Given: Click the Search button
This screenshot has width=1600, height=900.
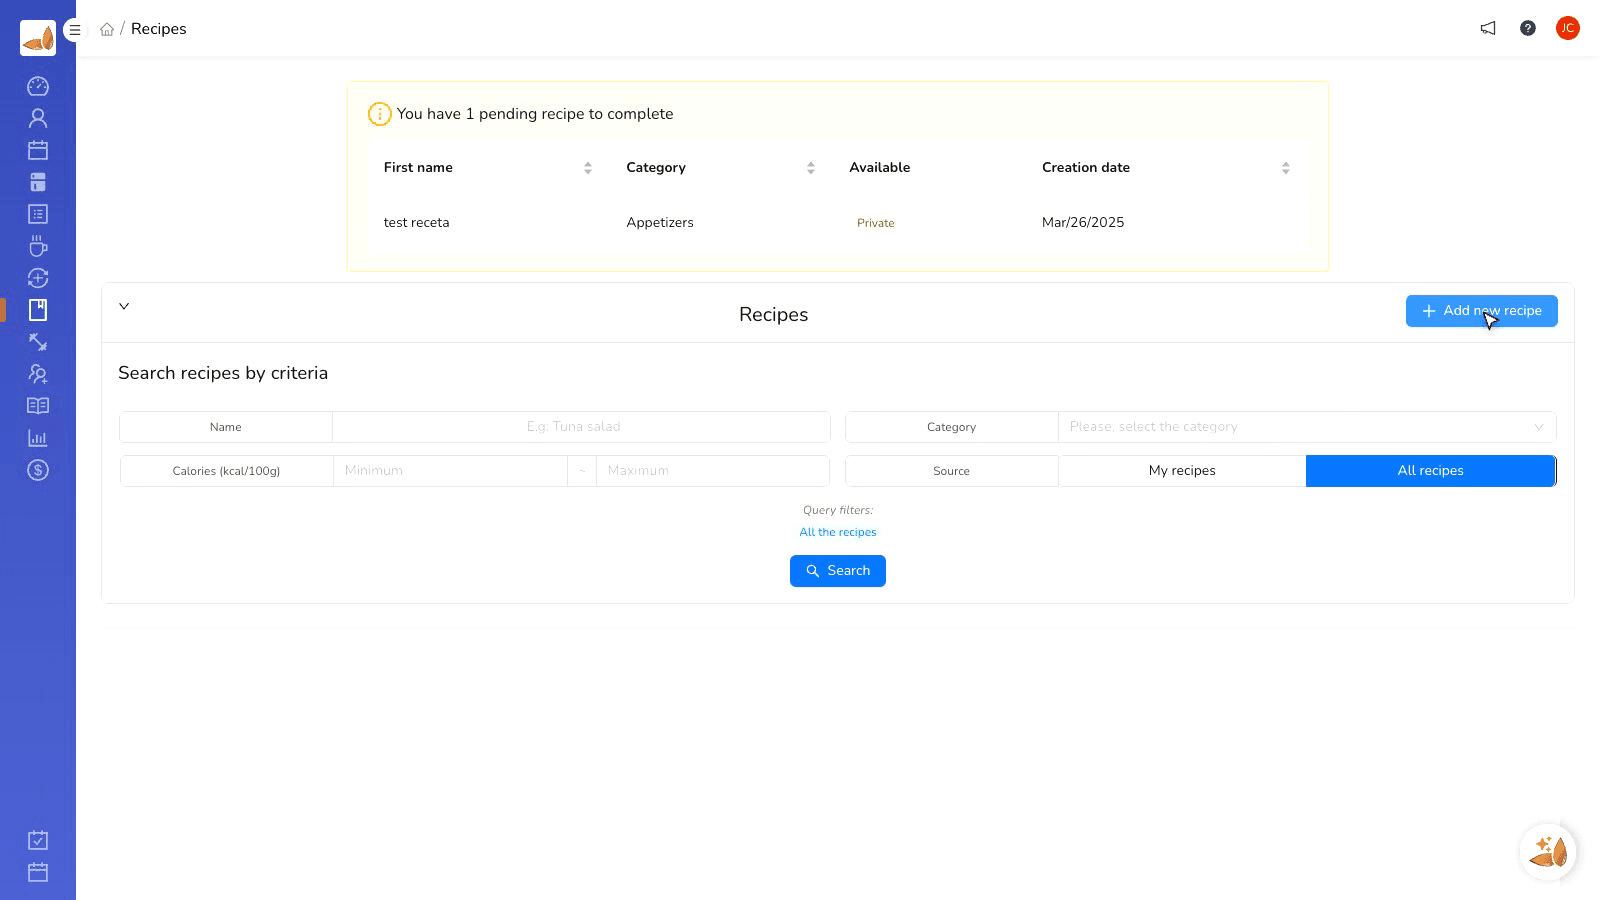Looking at the screenshot, I should [838, 571].
